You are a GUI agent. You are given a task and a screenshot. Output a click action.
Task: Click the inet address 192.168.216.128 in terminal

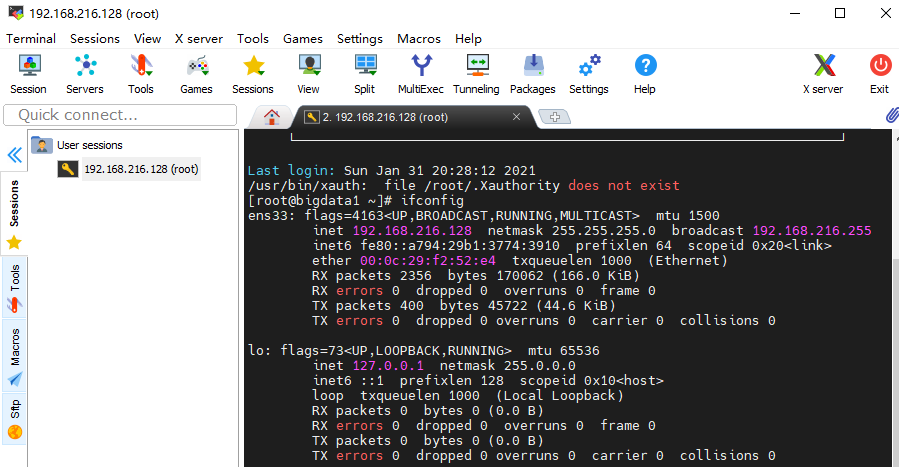[412, 230]
